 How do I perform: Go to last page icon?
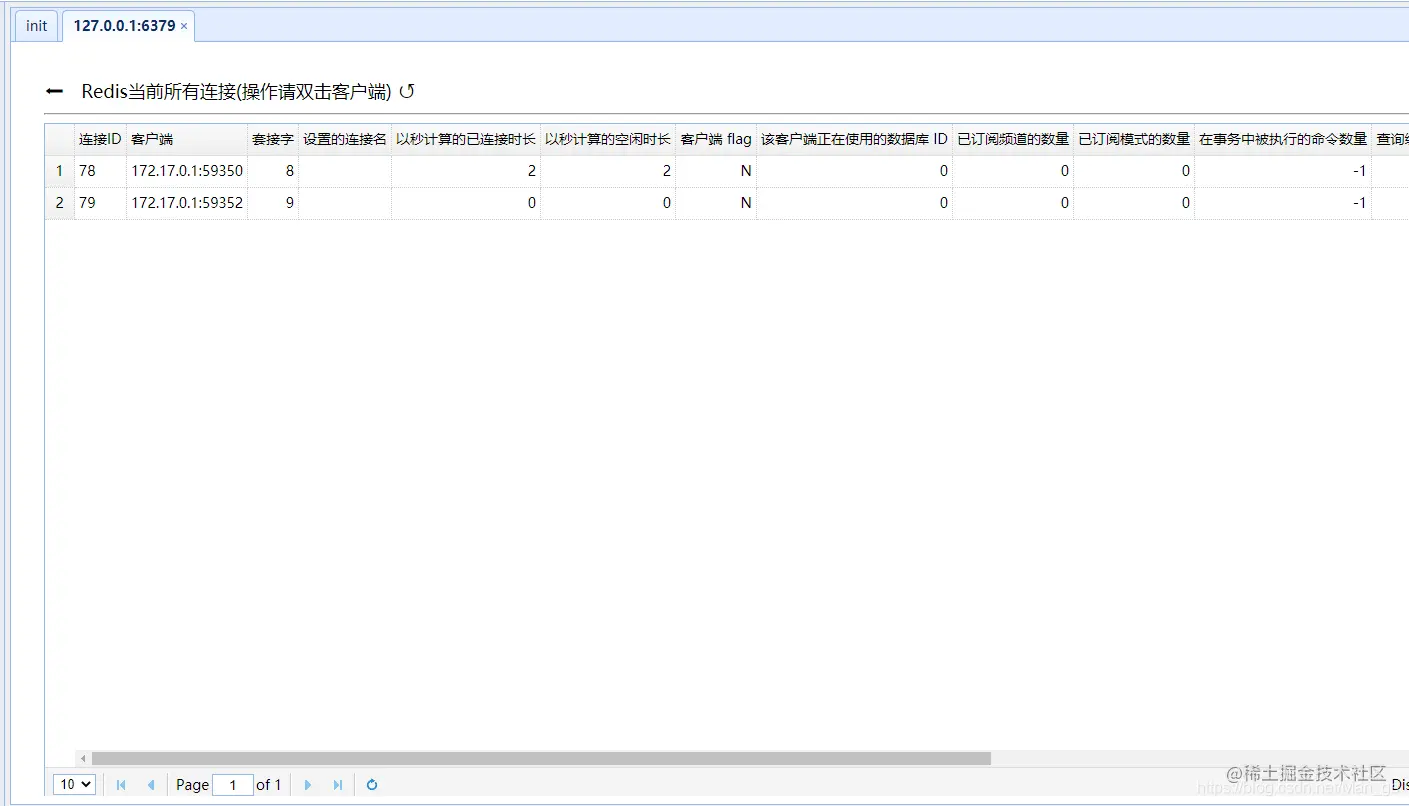click(337, 785)
